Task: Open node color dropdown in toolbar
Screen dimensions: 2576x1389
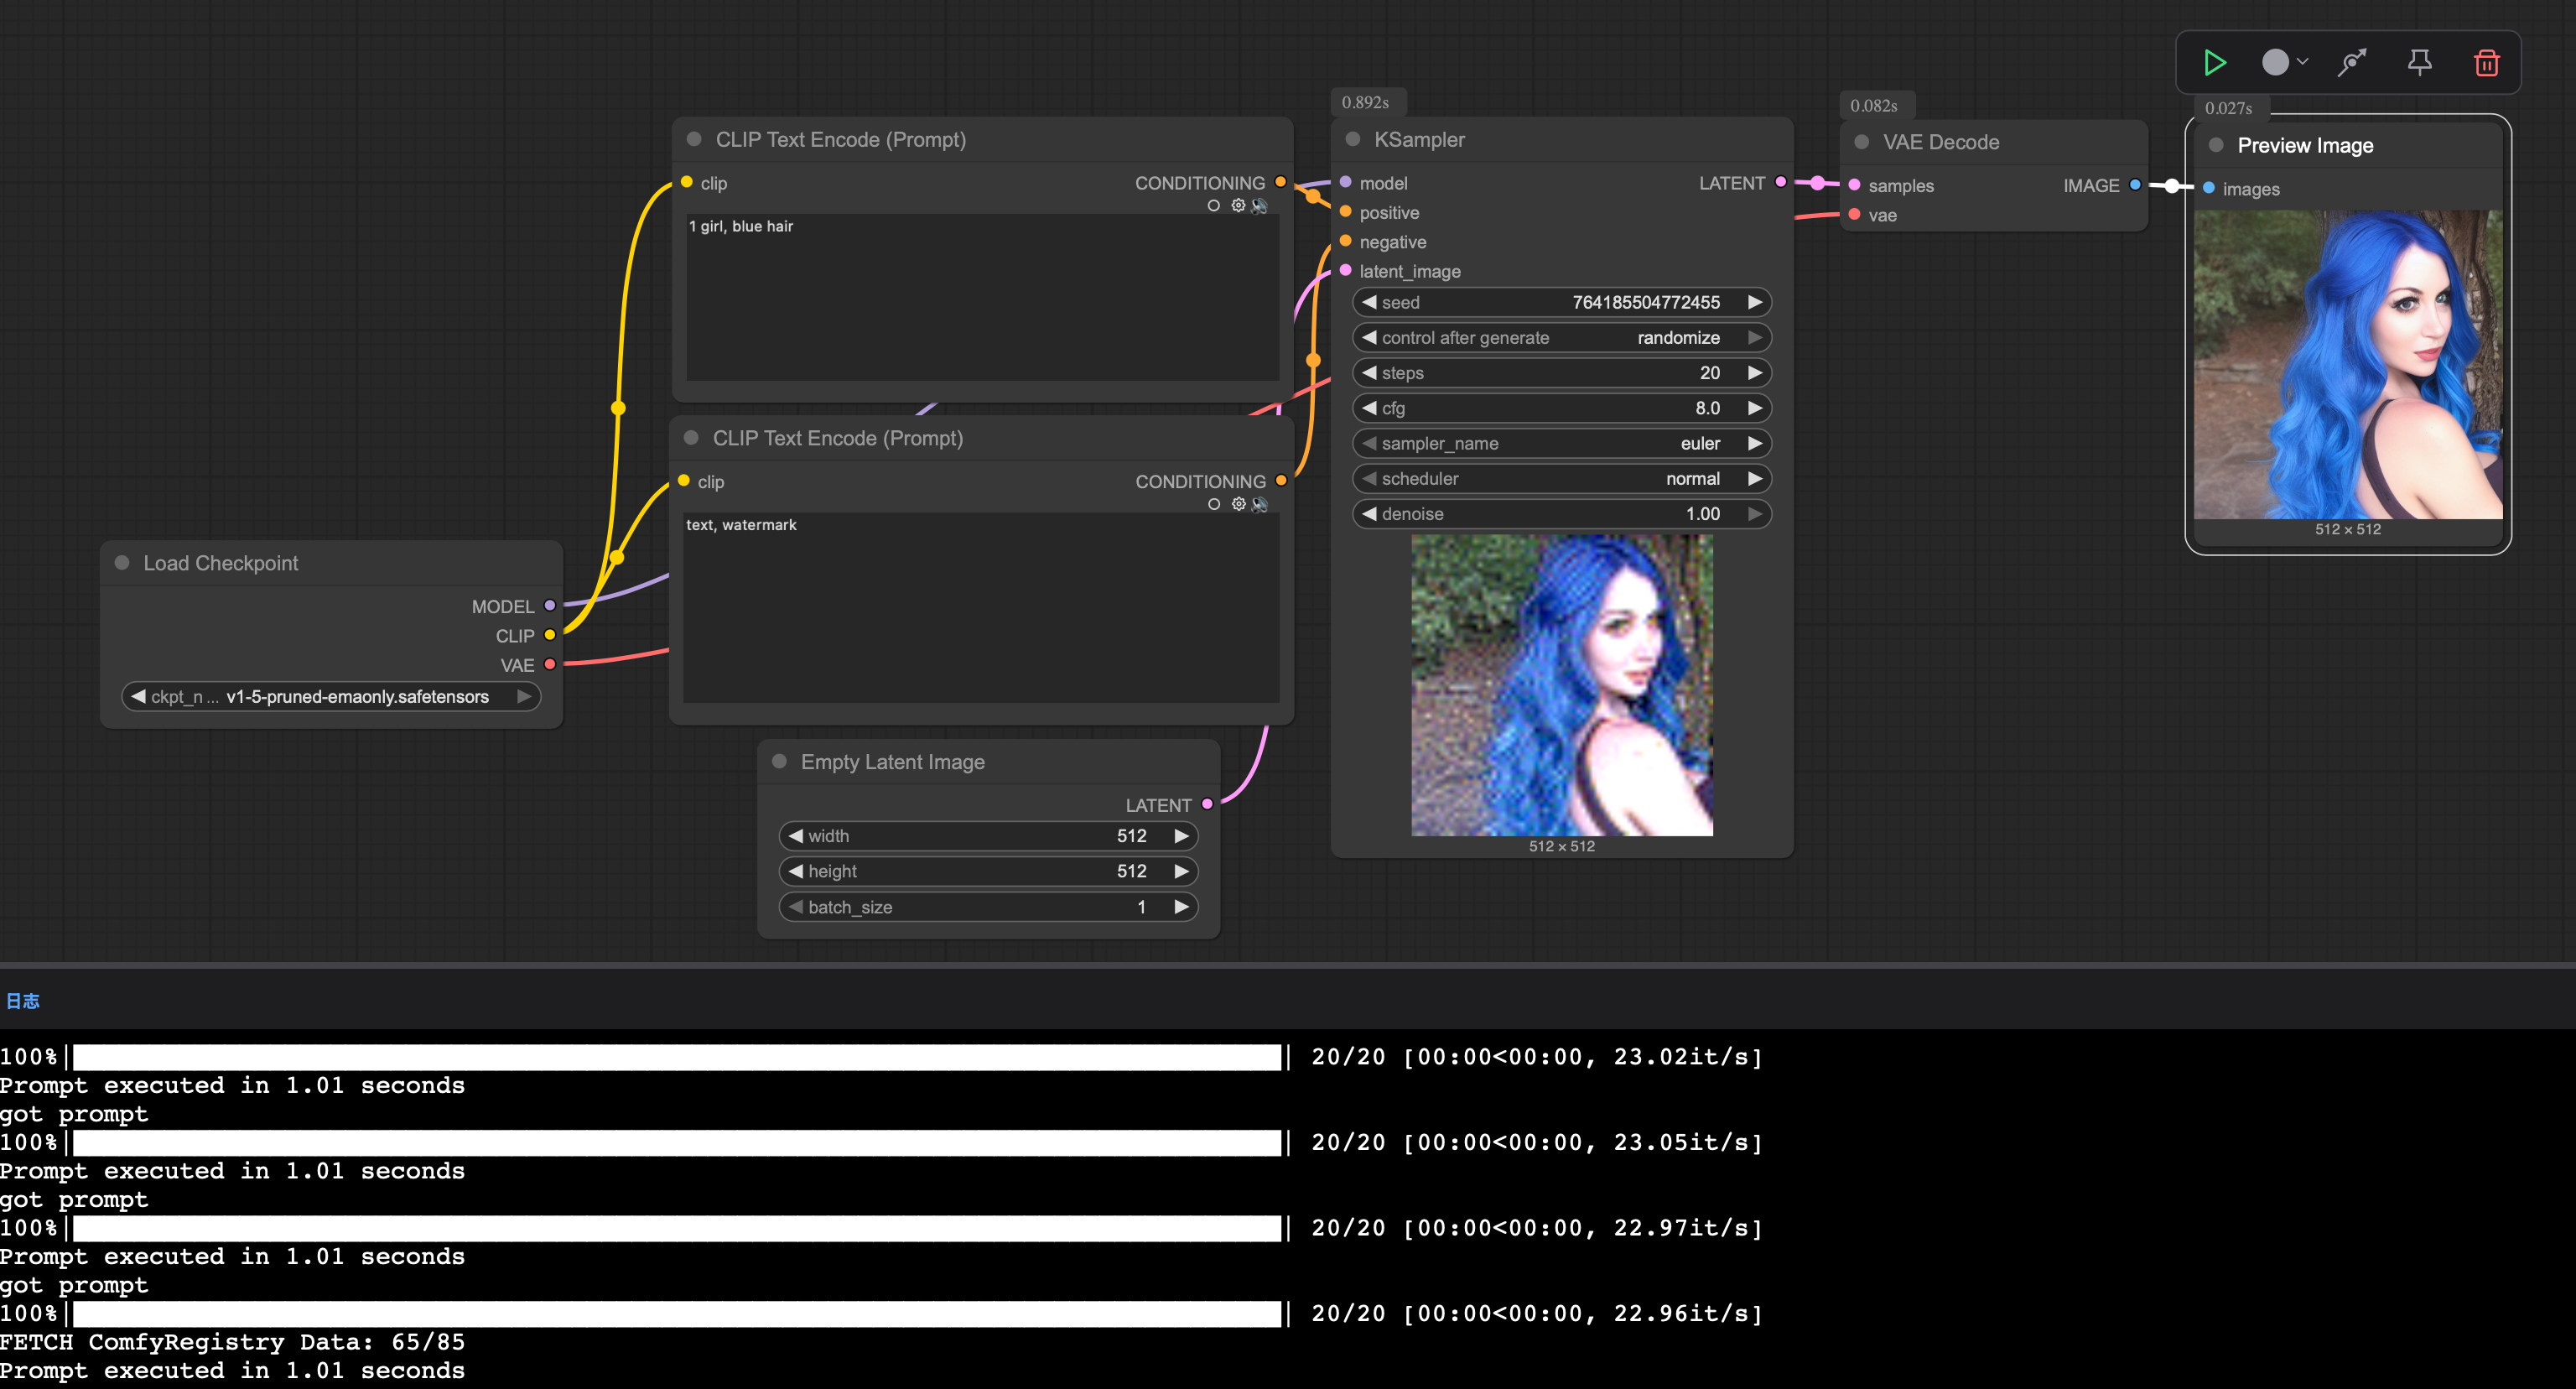Action: tap(2284, 63)
